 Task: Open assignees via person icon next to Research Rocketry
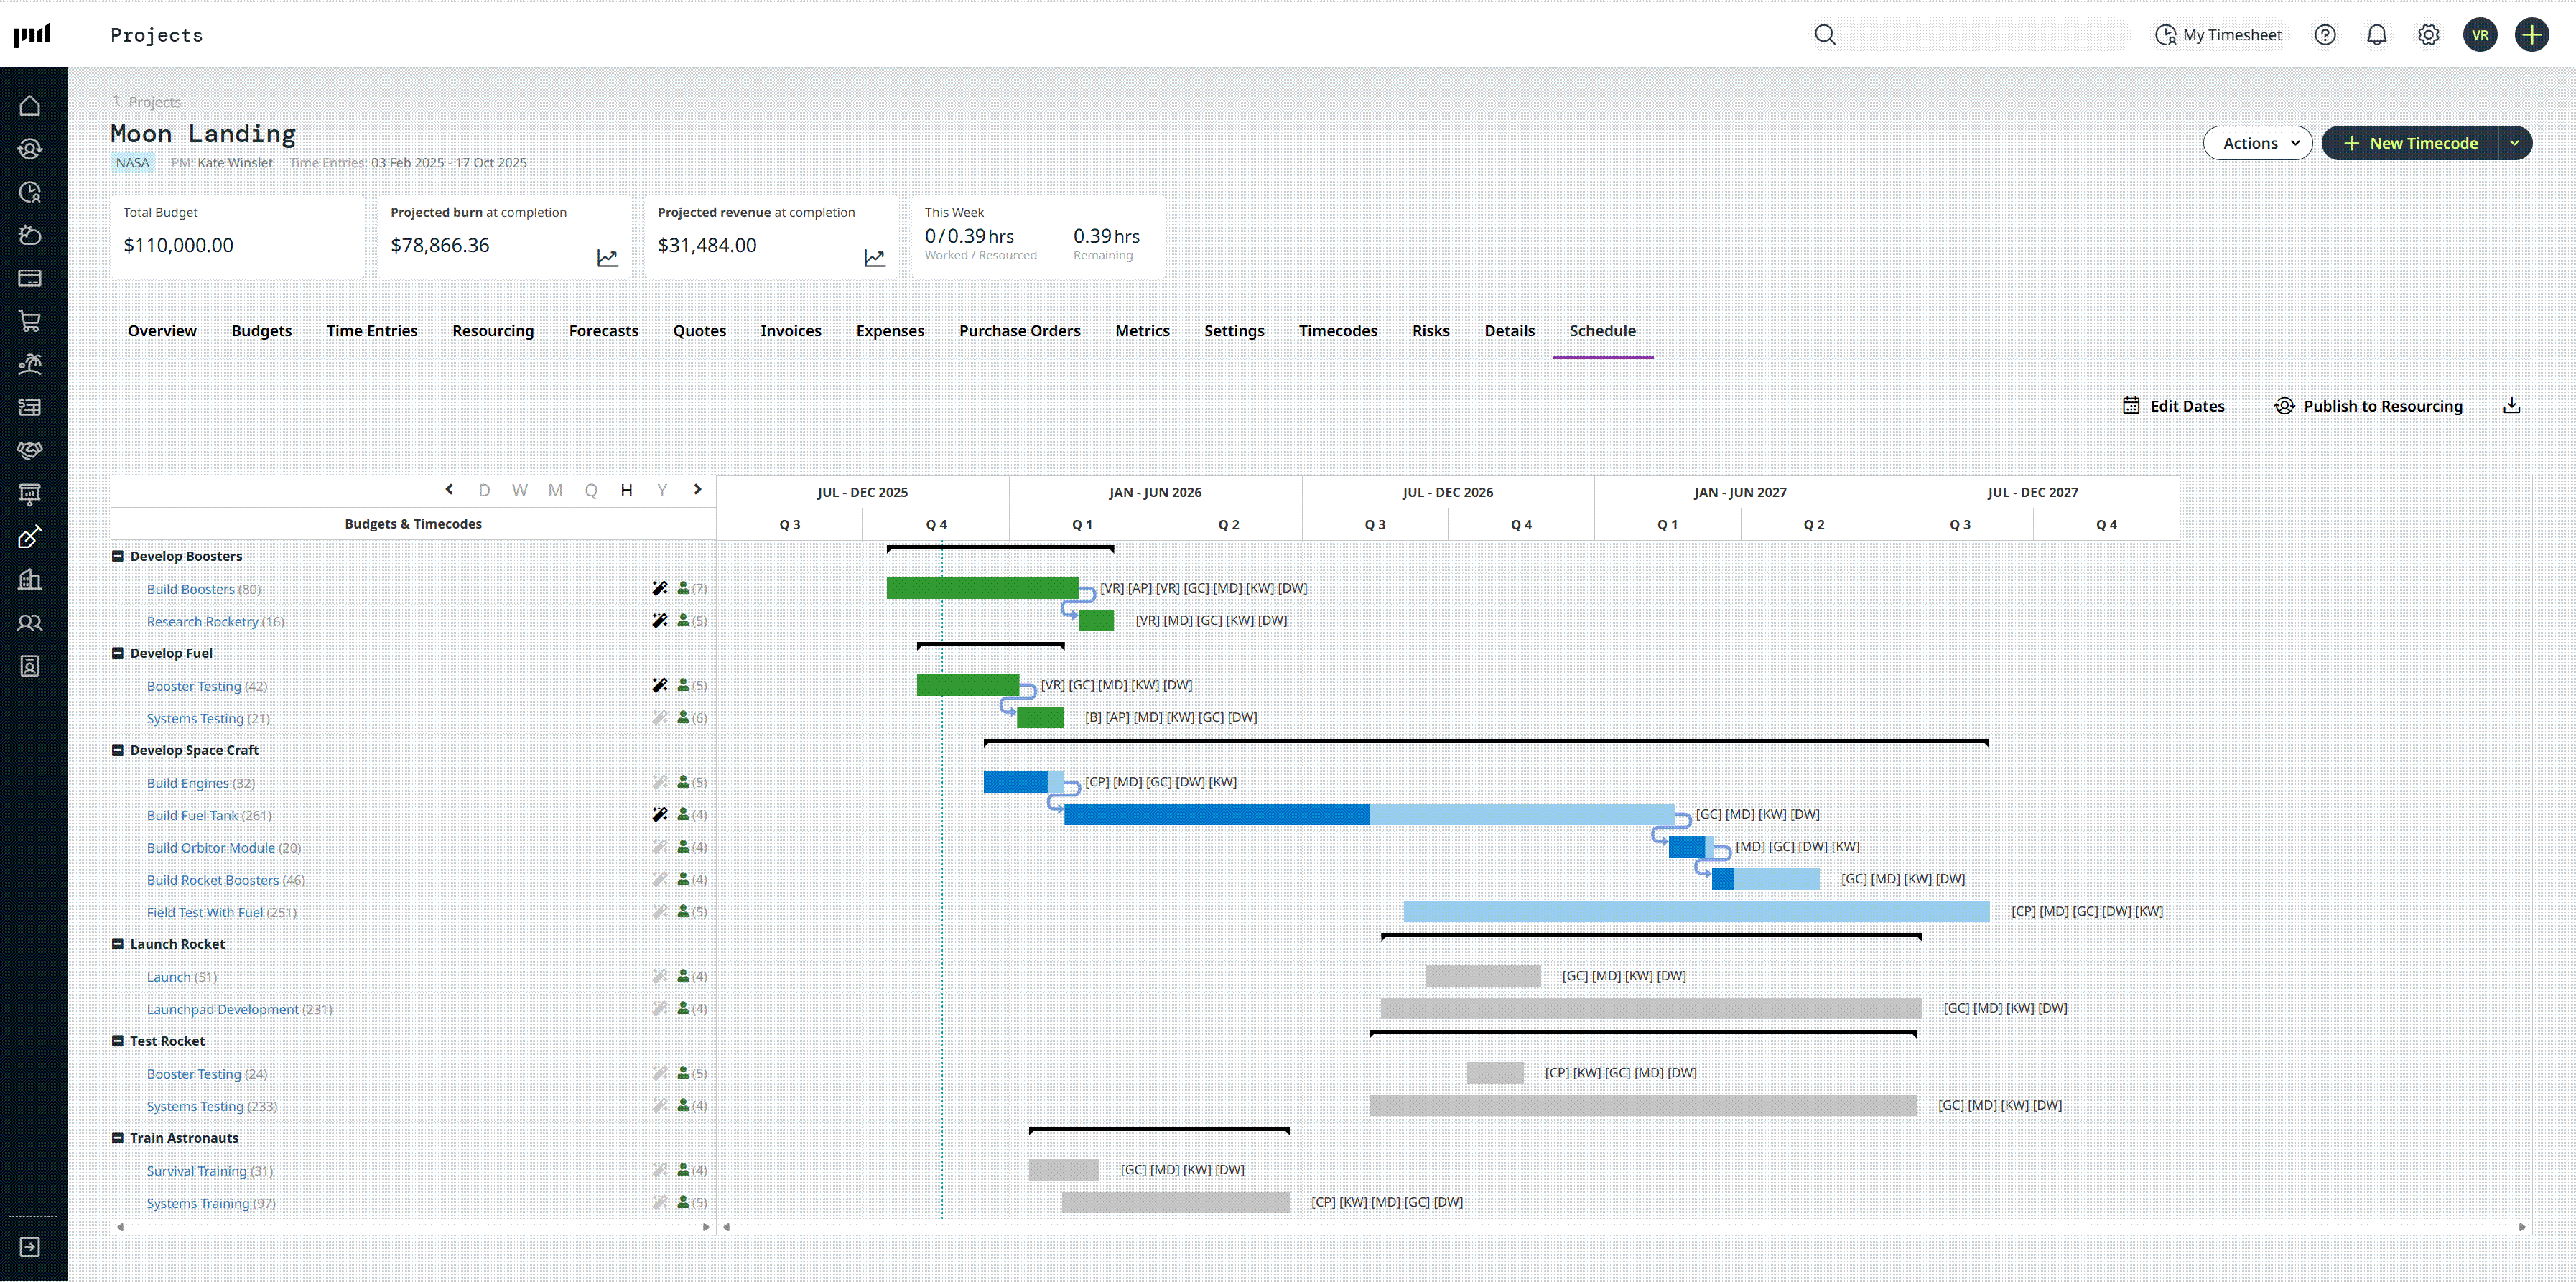(x=682, y=621)
